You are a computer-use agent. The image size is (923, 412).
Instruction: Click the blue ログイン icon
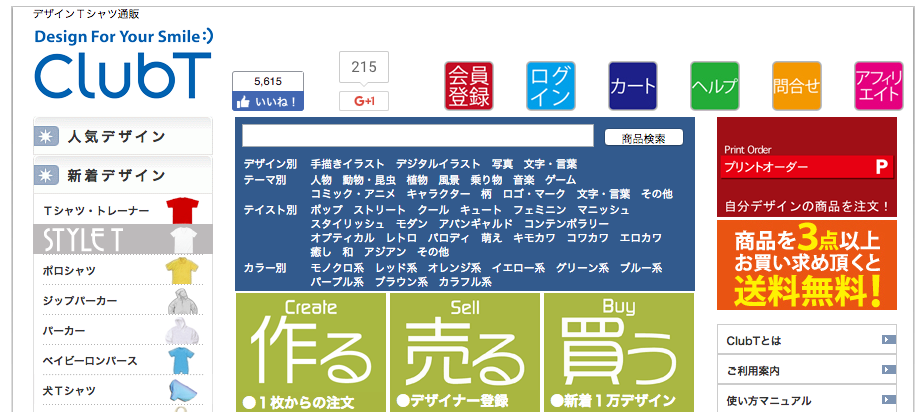click(x=550, y=86)
